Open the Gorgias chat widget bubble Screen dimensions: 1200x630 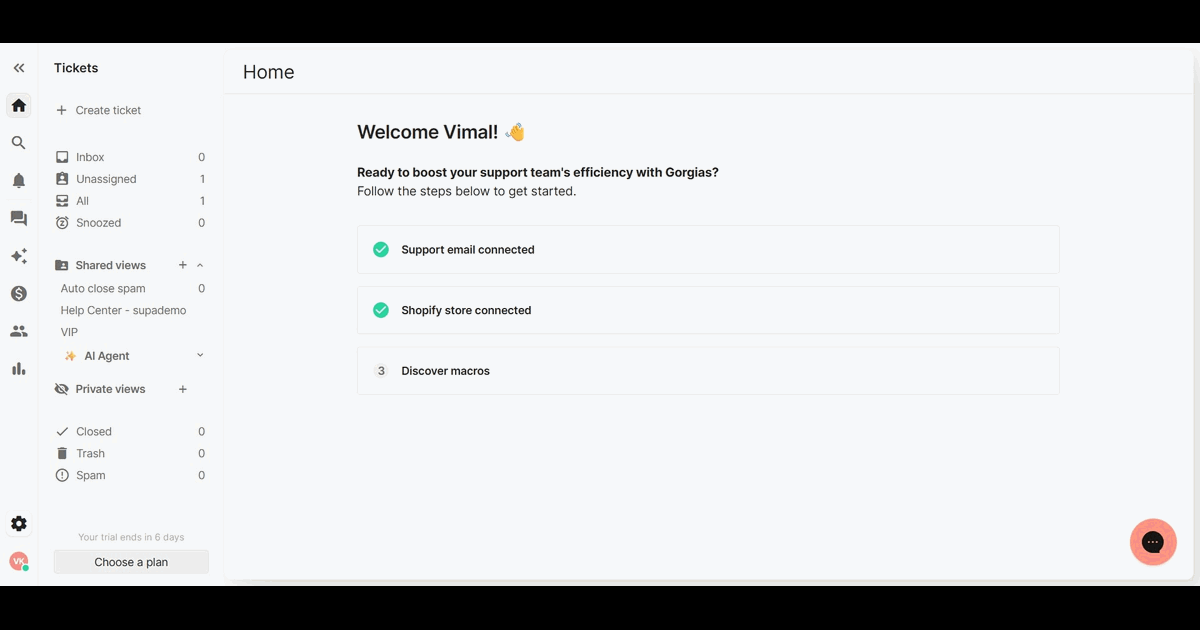[1153, 542]
